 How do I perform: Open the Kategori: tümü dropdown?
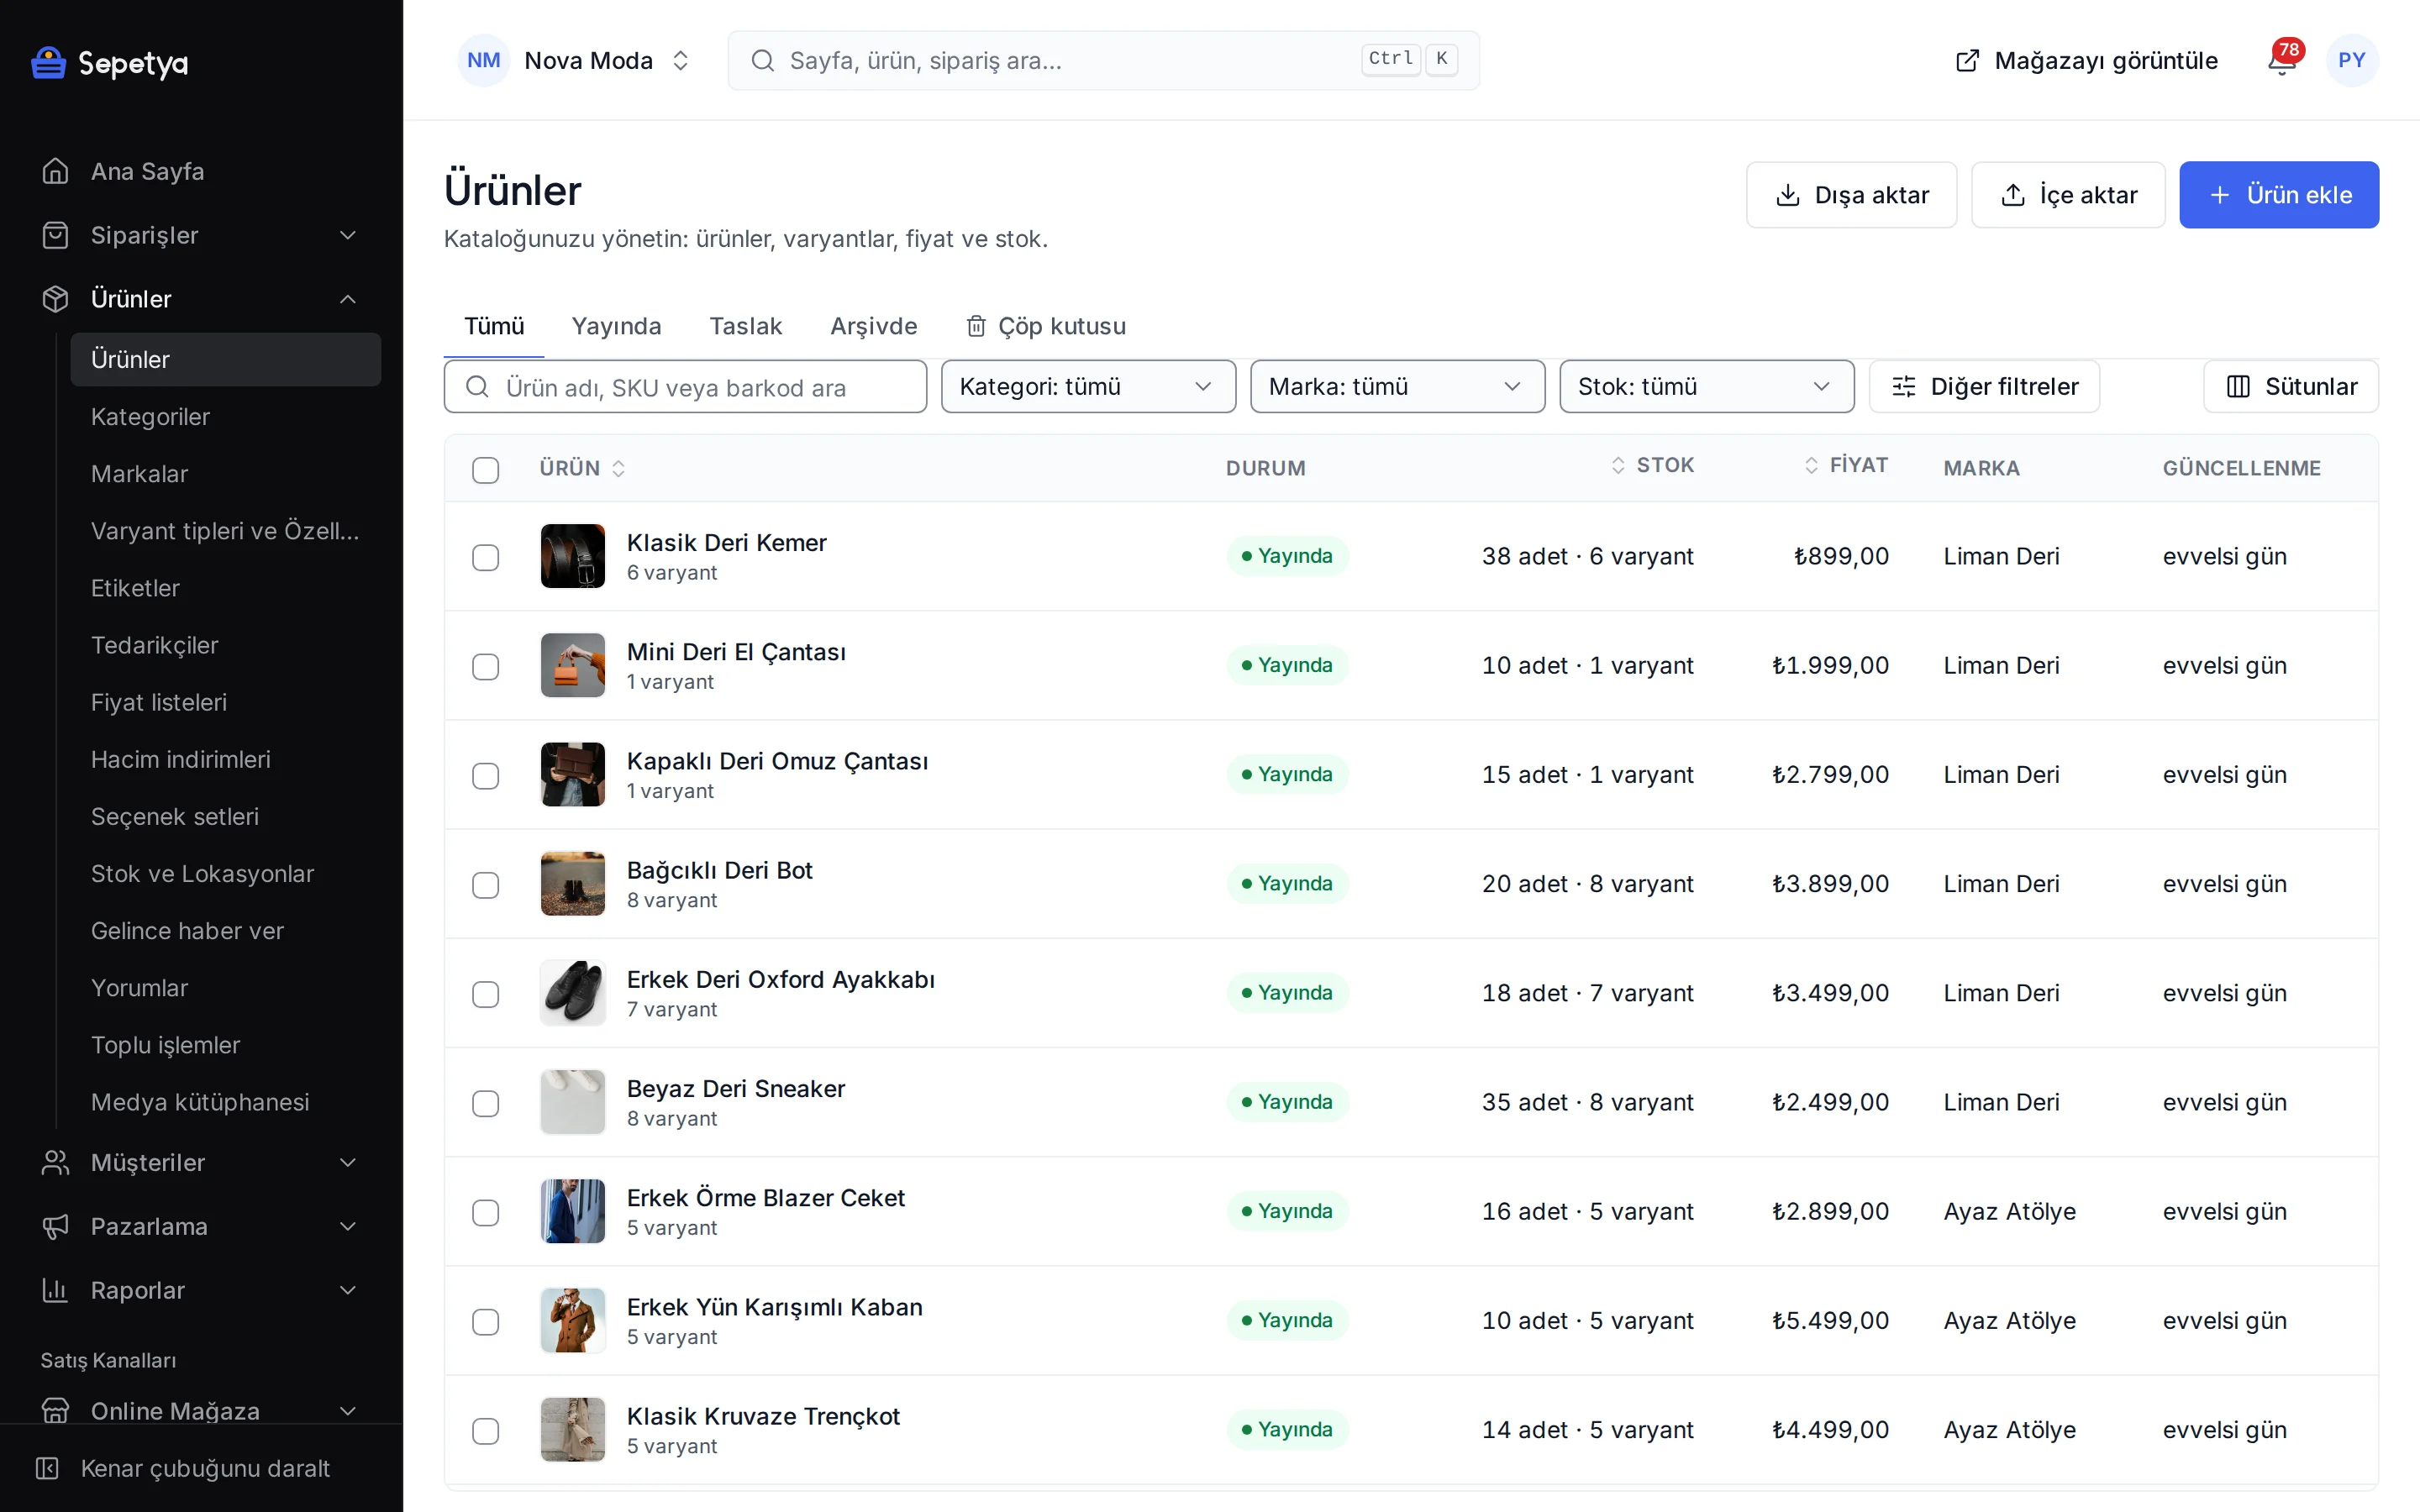tap(1088, 387)
